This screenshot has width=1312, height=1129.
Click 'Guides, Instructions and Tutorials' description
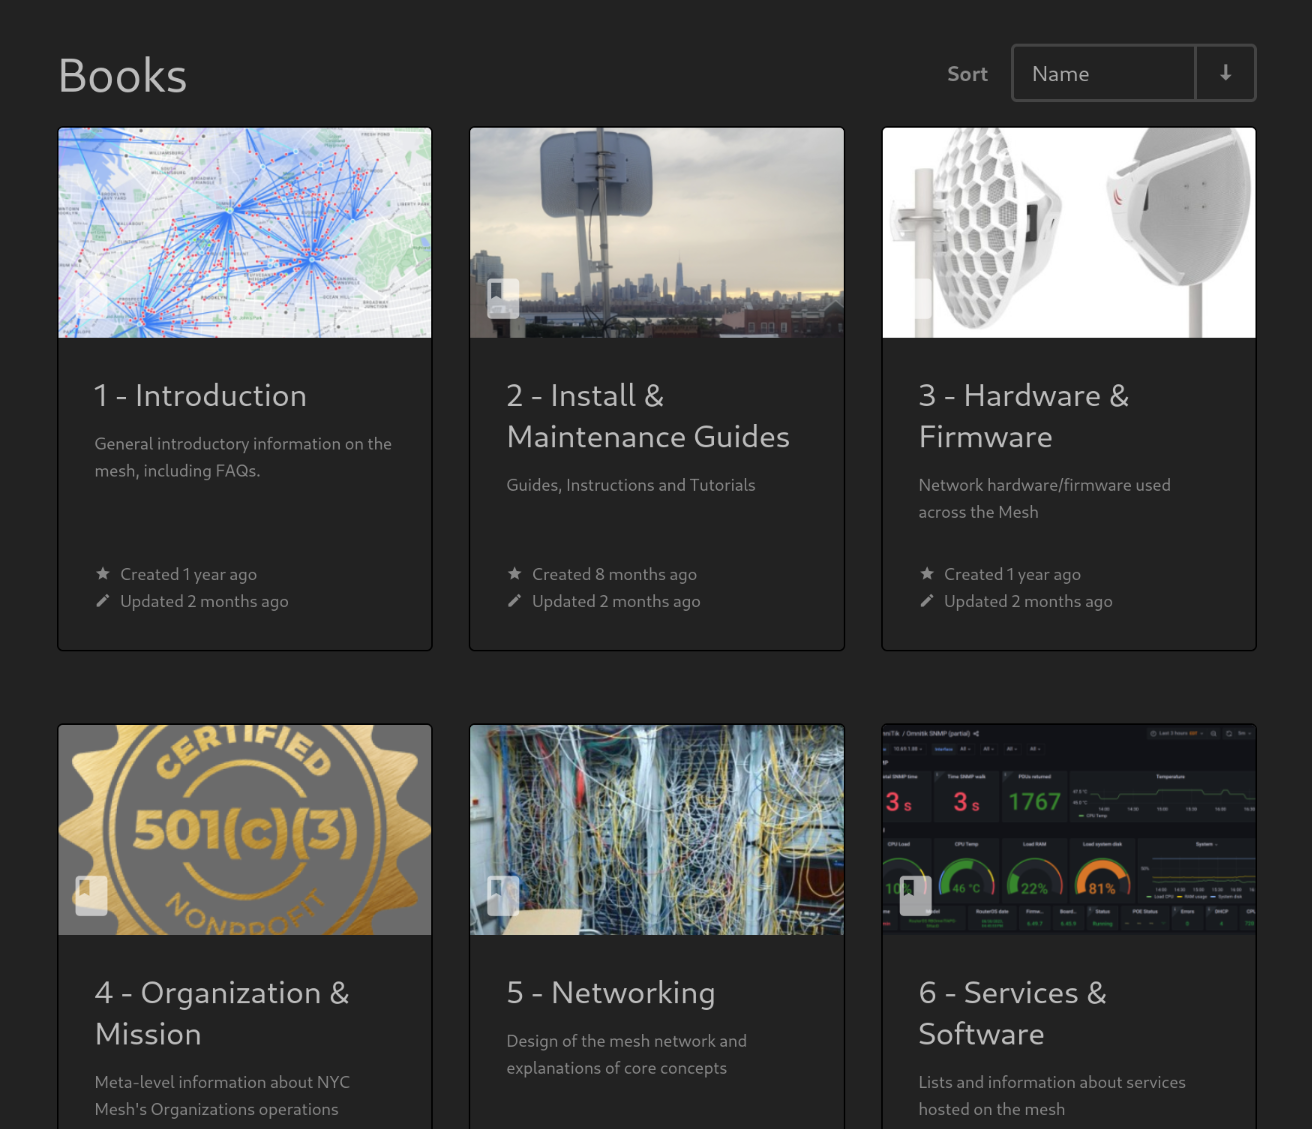pyautogui.click(x=631, y=485)
